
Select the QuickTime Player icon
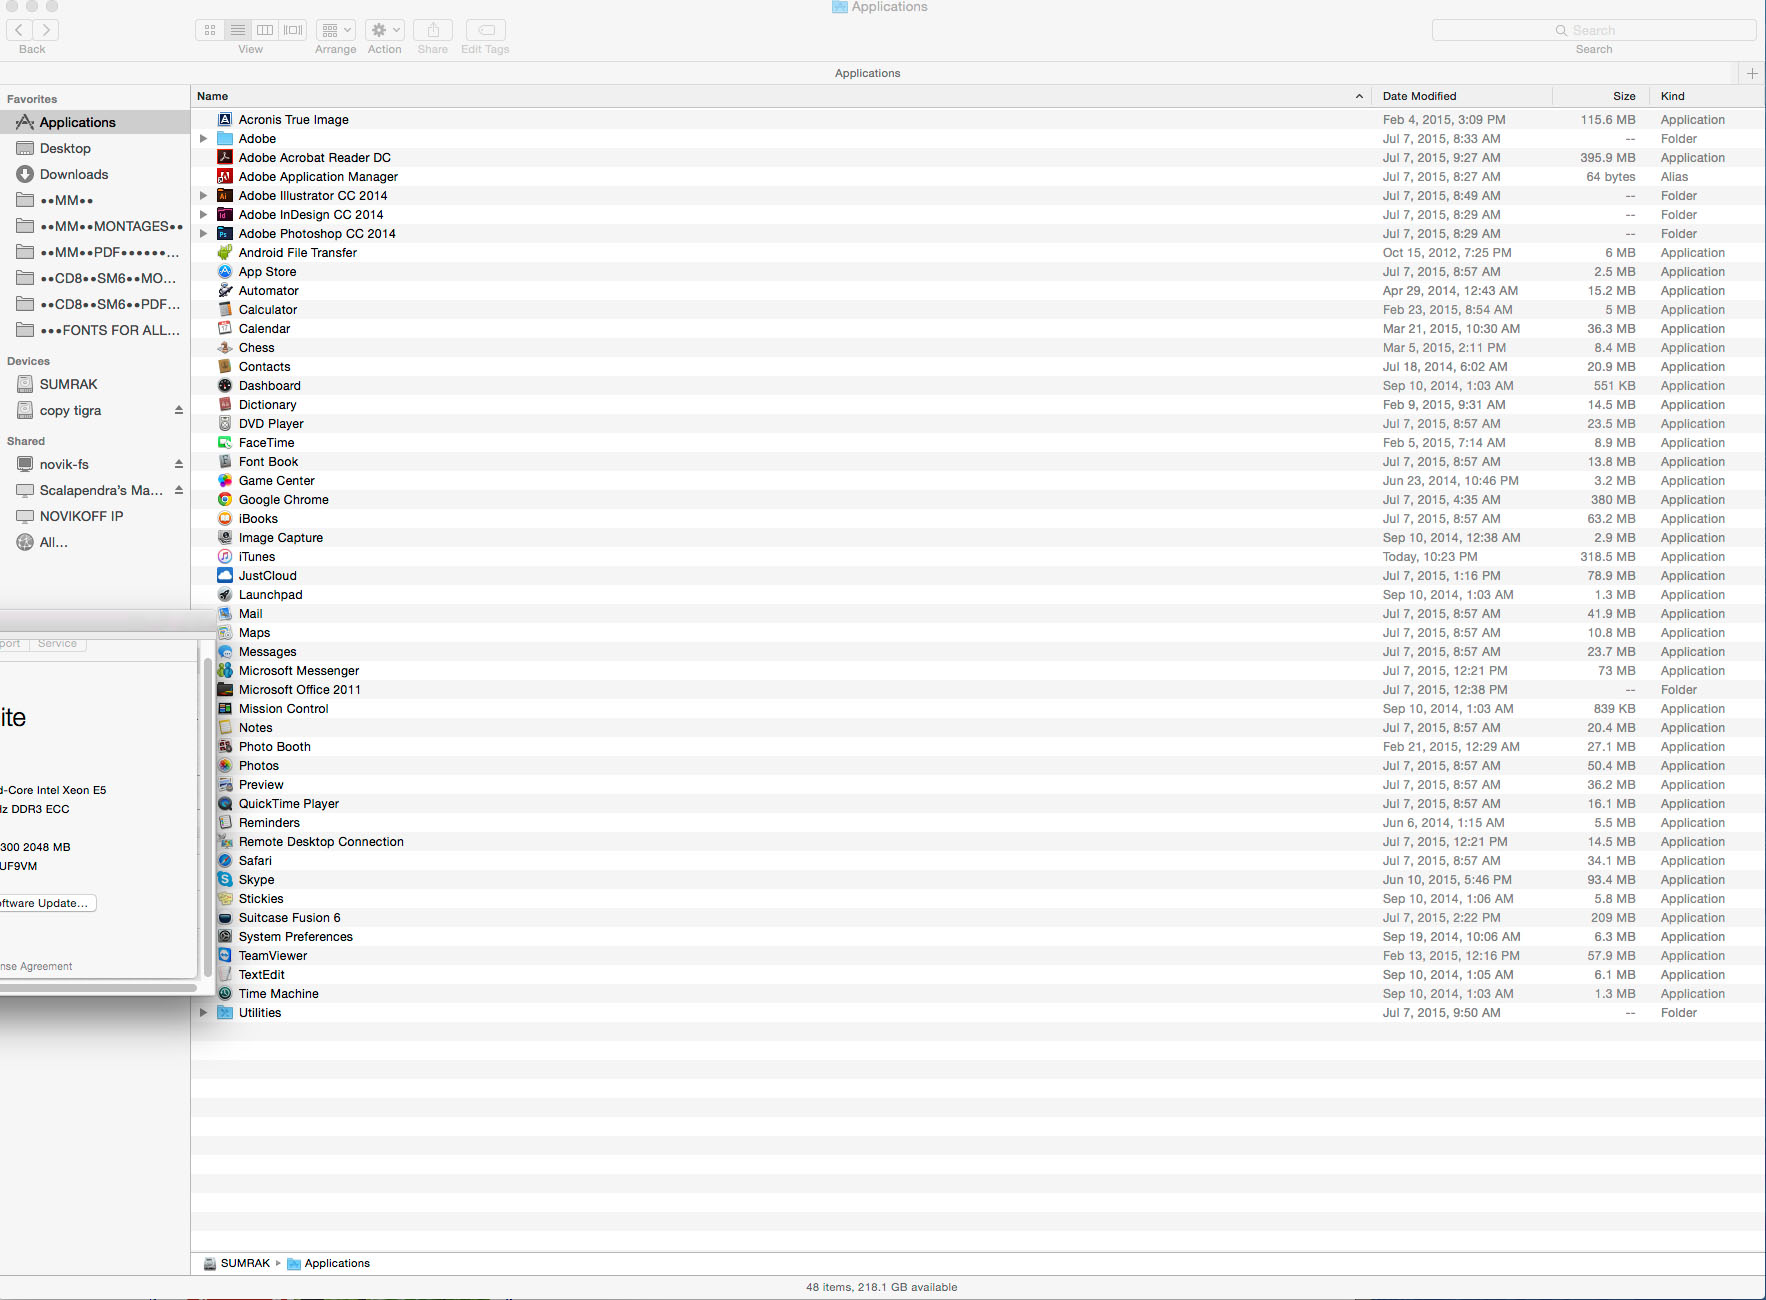(x=225, y=803)
